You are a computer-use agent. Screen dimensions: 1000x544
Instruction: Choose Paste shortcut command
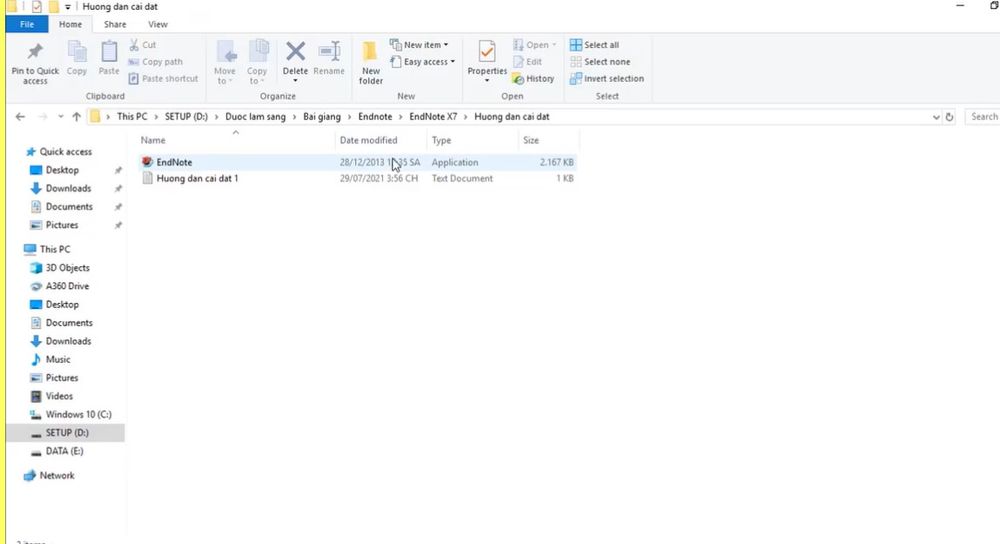tap(163, 78)
